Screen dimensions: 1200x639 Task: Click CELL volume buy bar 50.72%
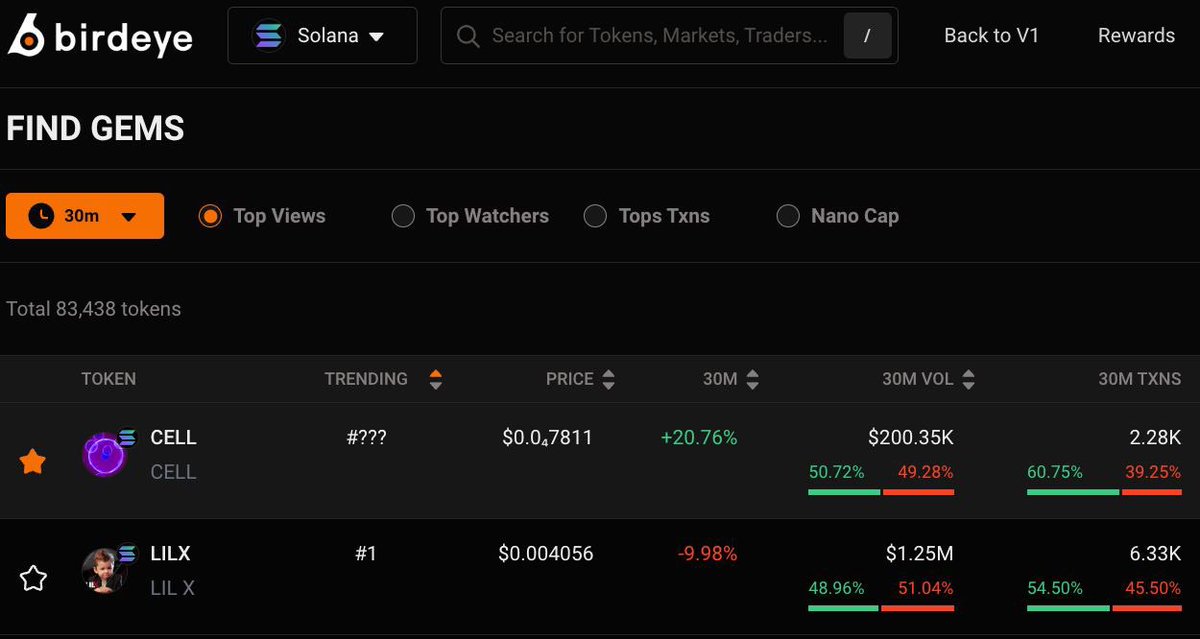coord(844,492)
